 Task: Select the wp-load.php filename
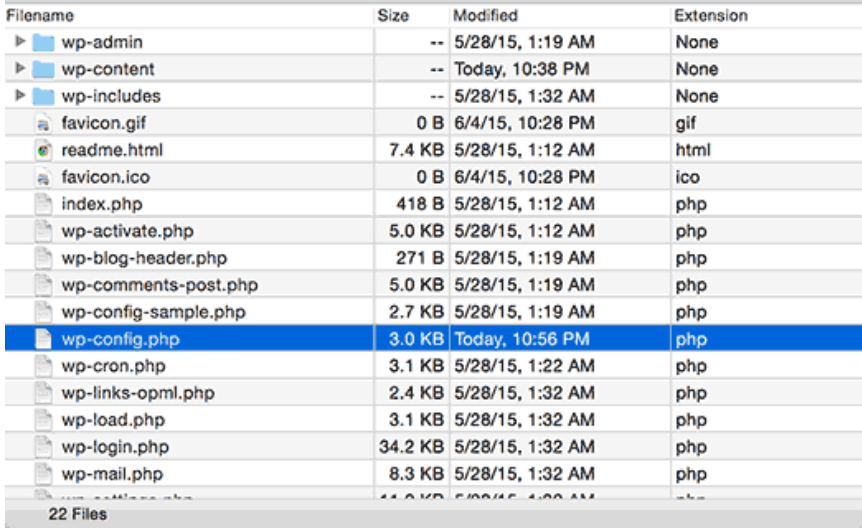point(113,419)
